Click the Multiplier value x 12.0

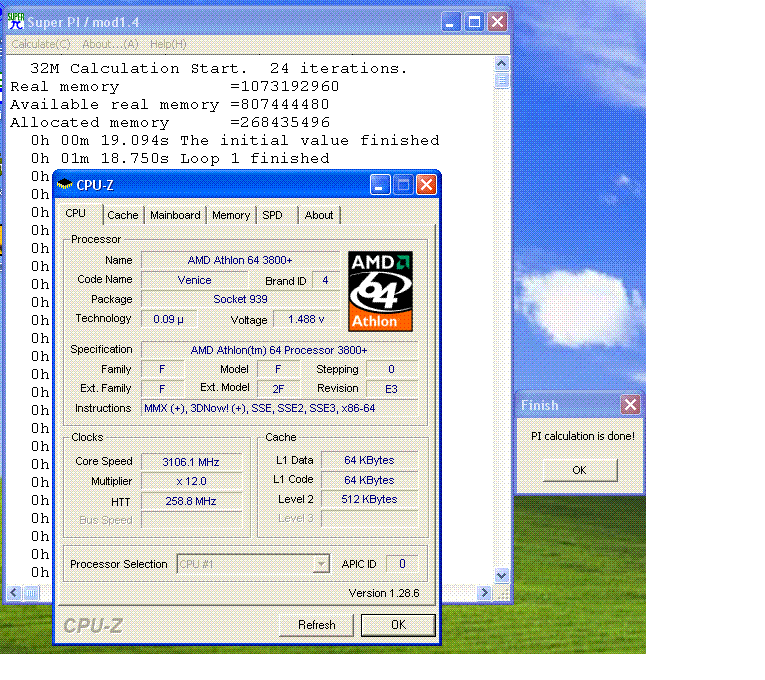coord(191,481)
